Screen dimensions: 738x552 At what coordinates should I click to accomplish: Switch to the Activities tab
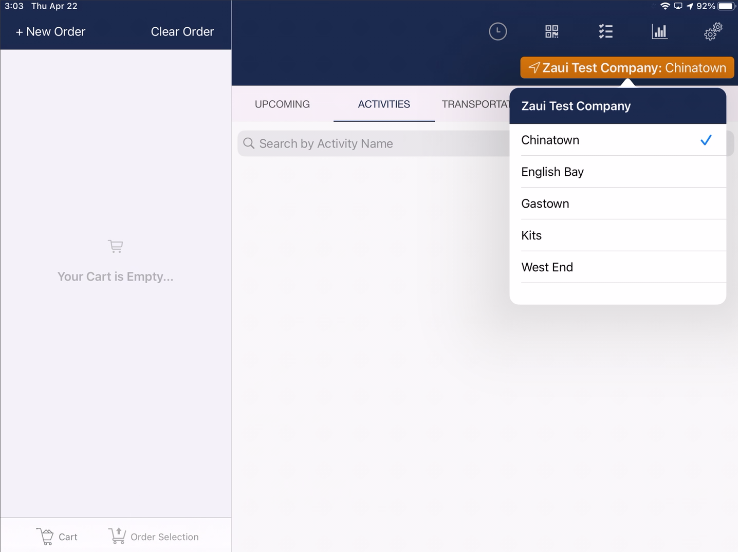[384, 104]
